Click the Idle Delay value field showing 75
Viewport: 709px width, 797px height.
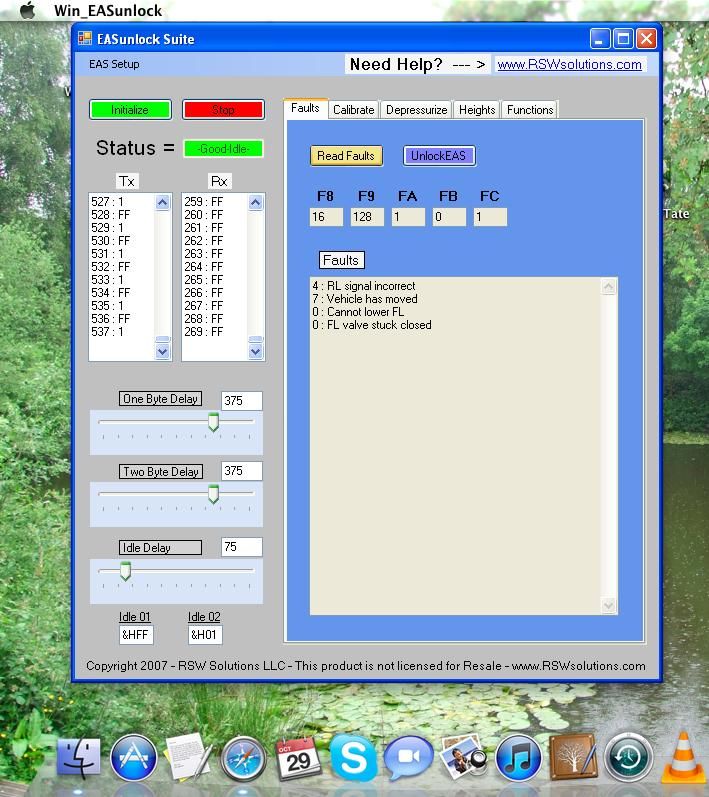(x=242, y=547)
